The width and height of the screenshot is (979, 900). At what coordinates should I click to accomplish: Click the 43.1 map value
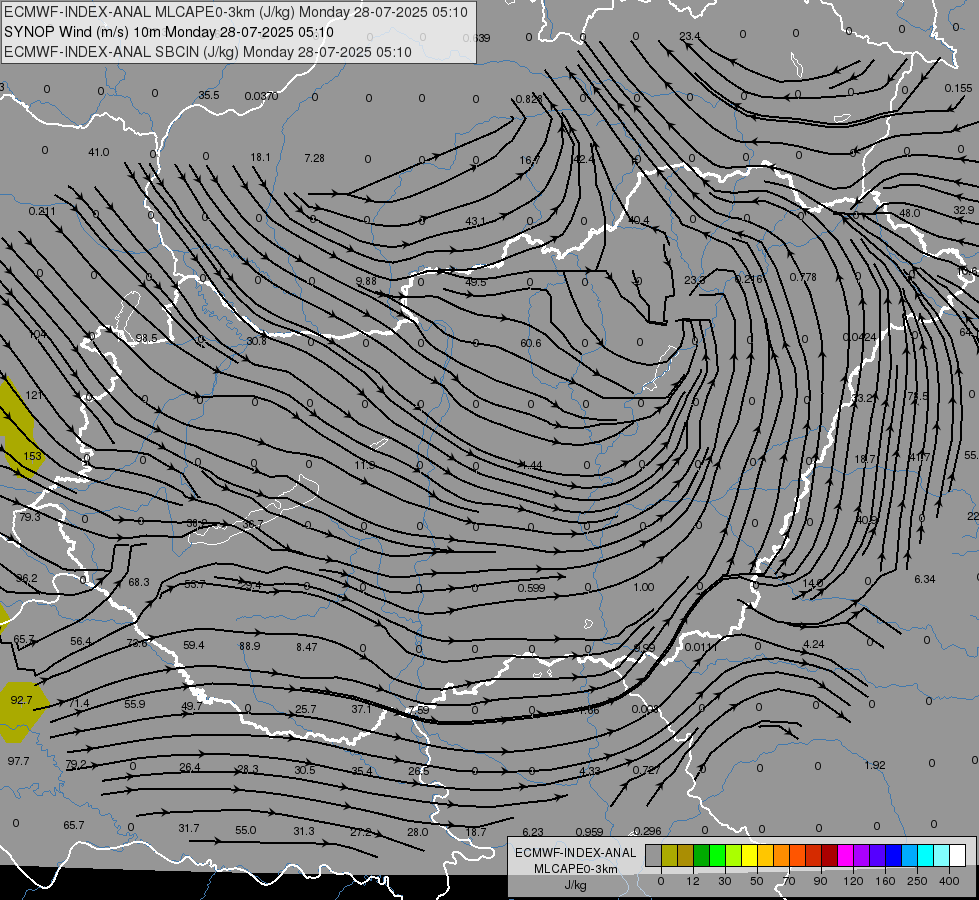click(x=476, y=221)
